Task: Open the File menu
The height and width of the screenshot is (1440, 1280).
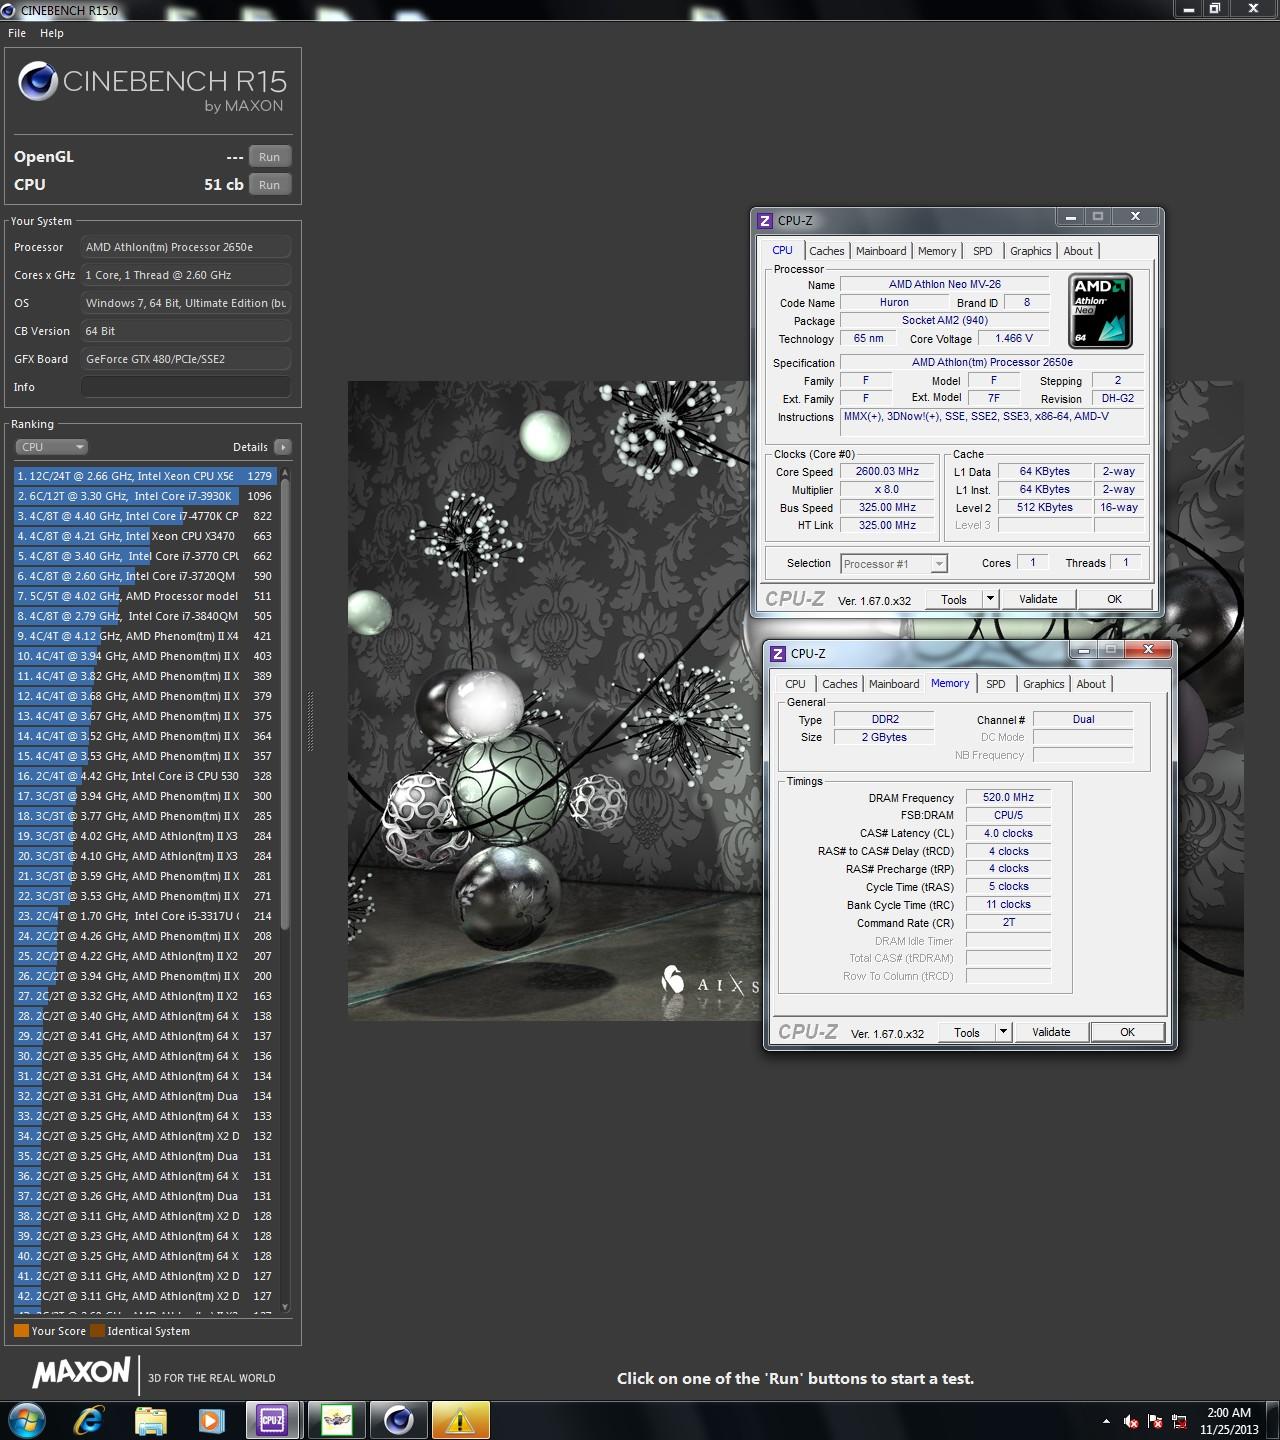Action: coord(17,33)
